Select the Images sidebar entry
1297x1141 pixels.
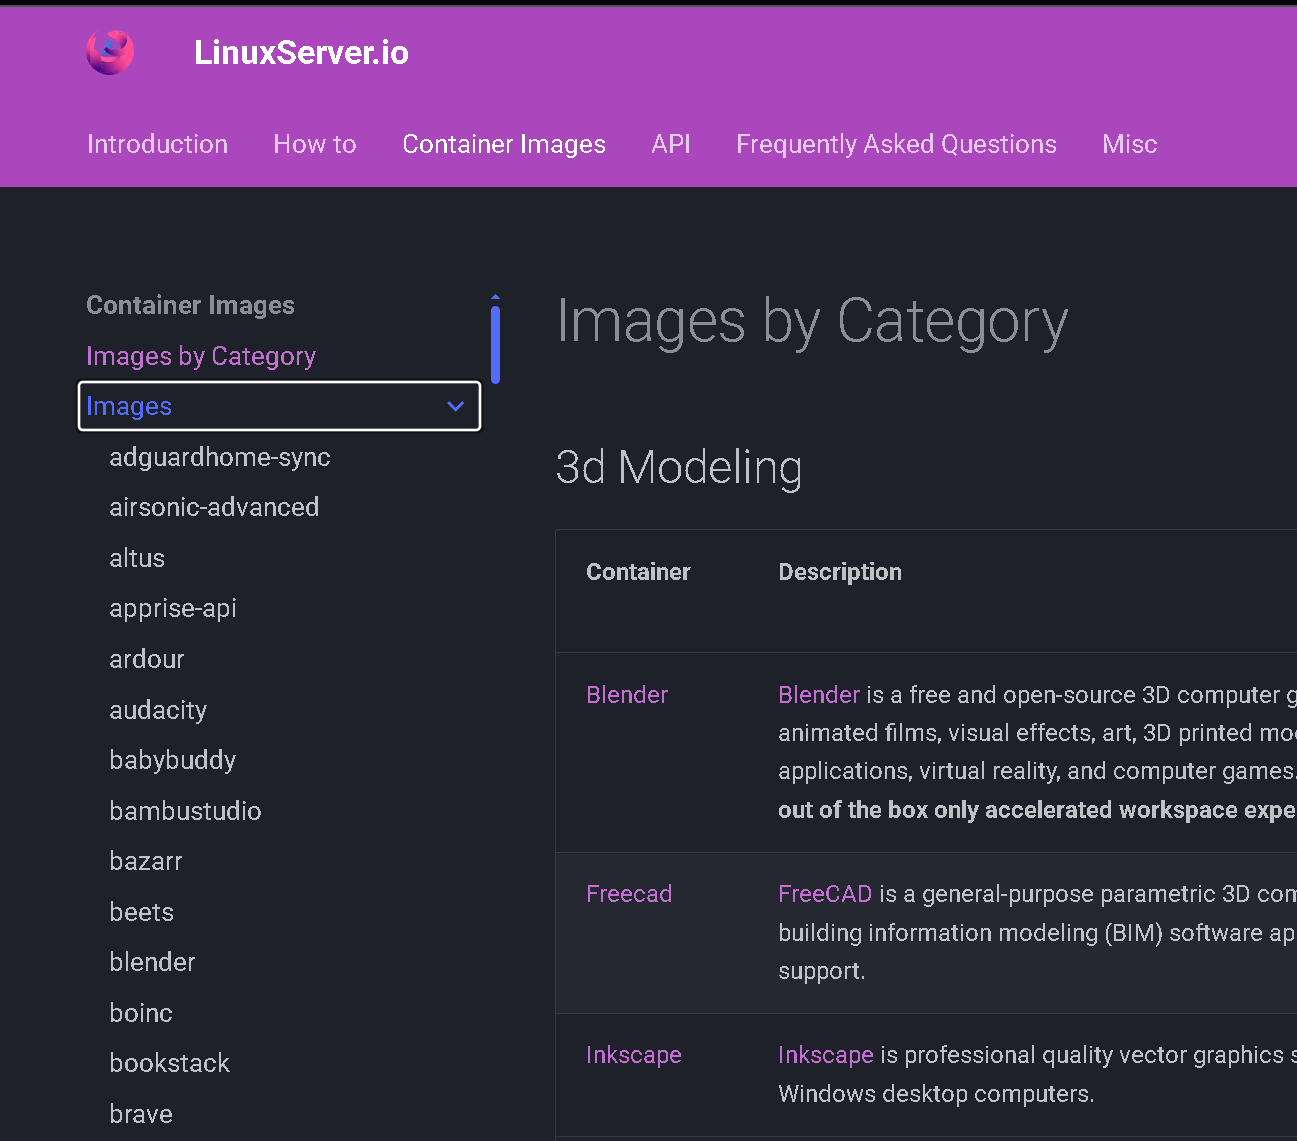click(x=279, y=406)
